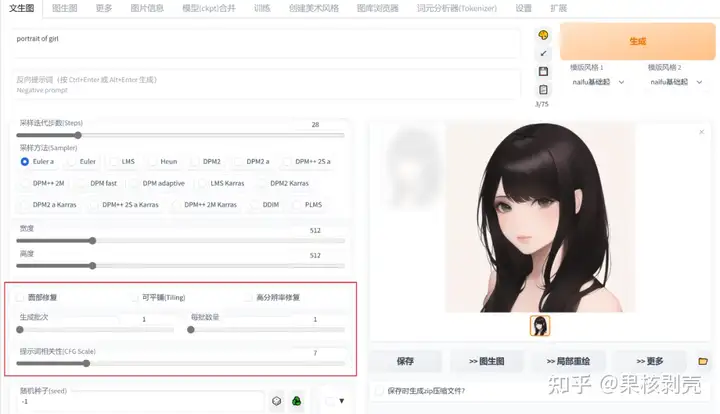Select the DPM2 sampler
720x414 pixels.
coord(206,162)
